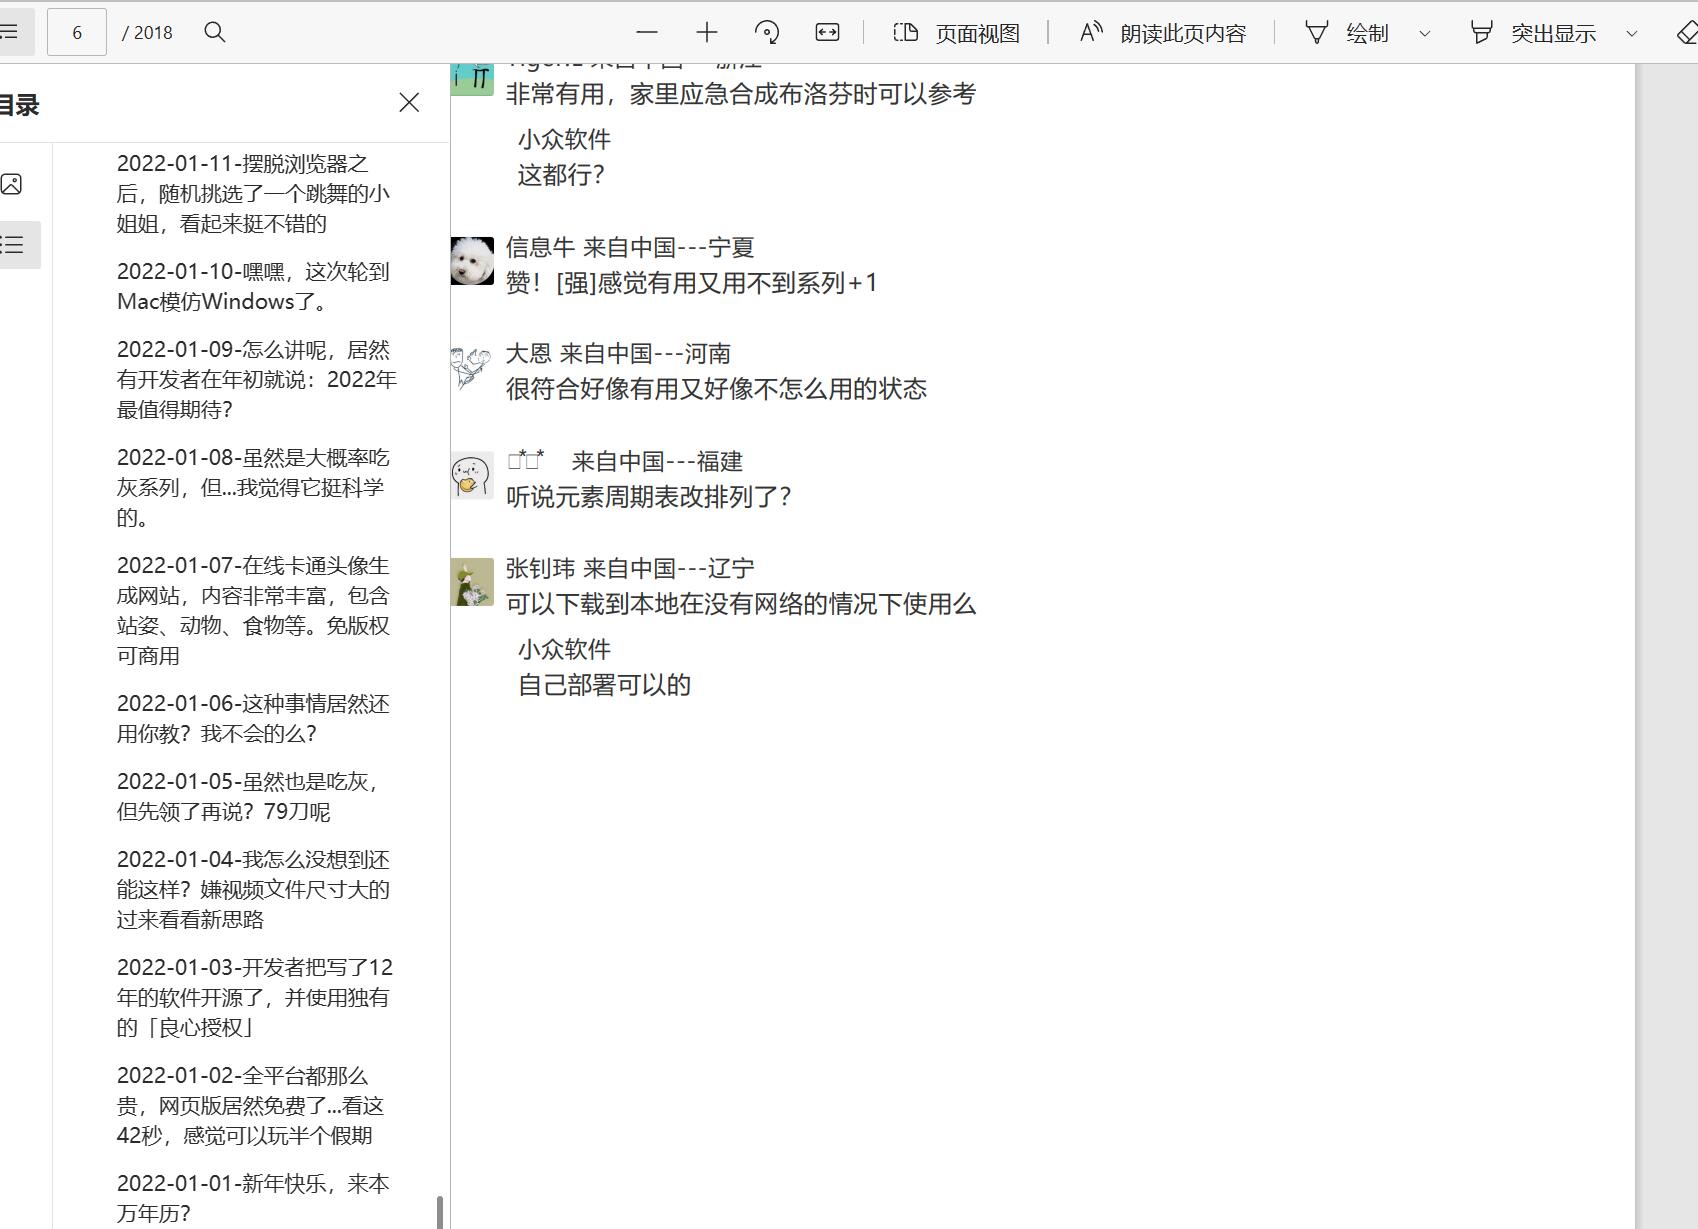Open the 2022-01-10 Mac模仿Windows bookmark
Image resolution: width=1698 pixels, height=1229 pixels.
pyautogui.click(x=253, y=286)
